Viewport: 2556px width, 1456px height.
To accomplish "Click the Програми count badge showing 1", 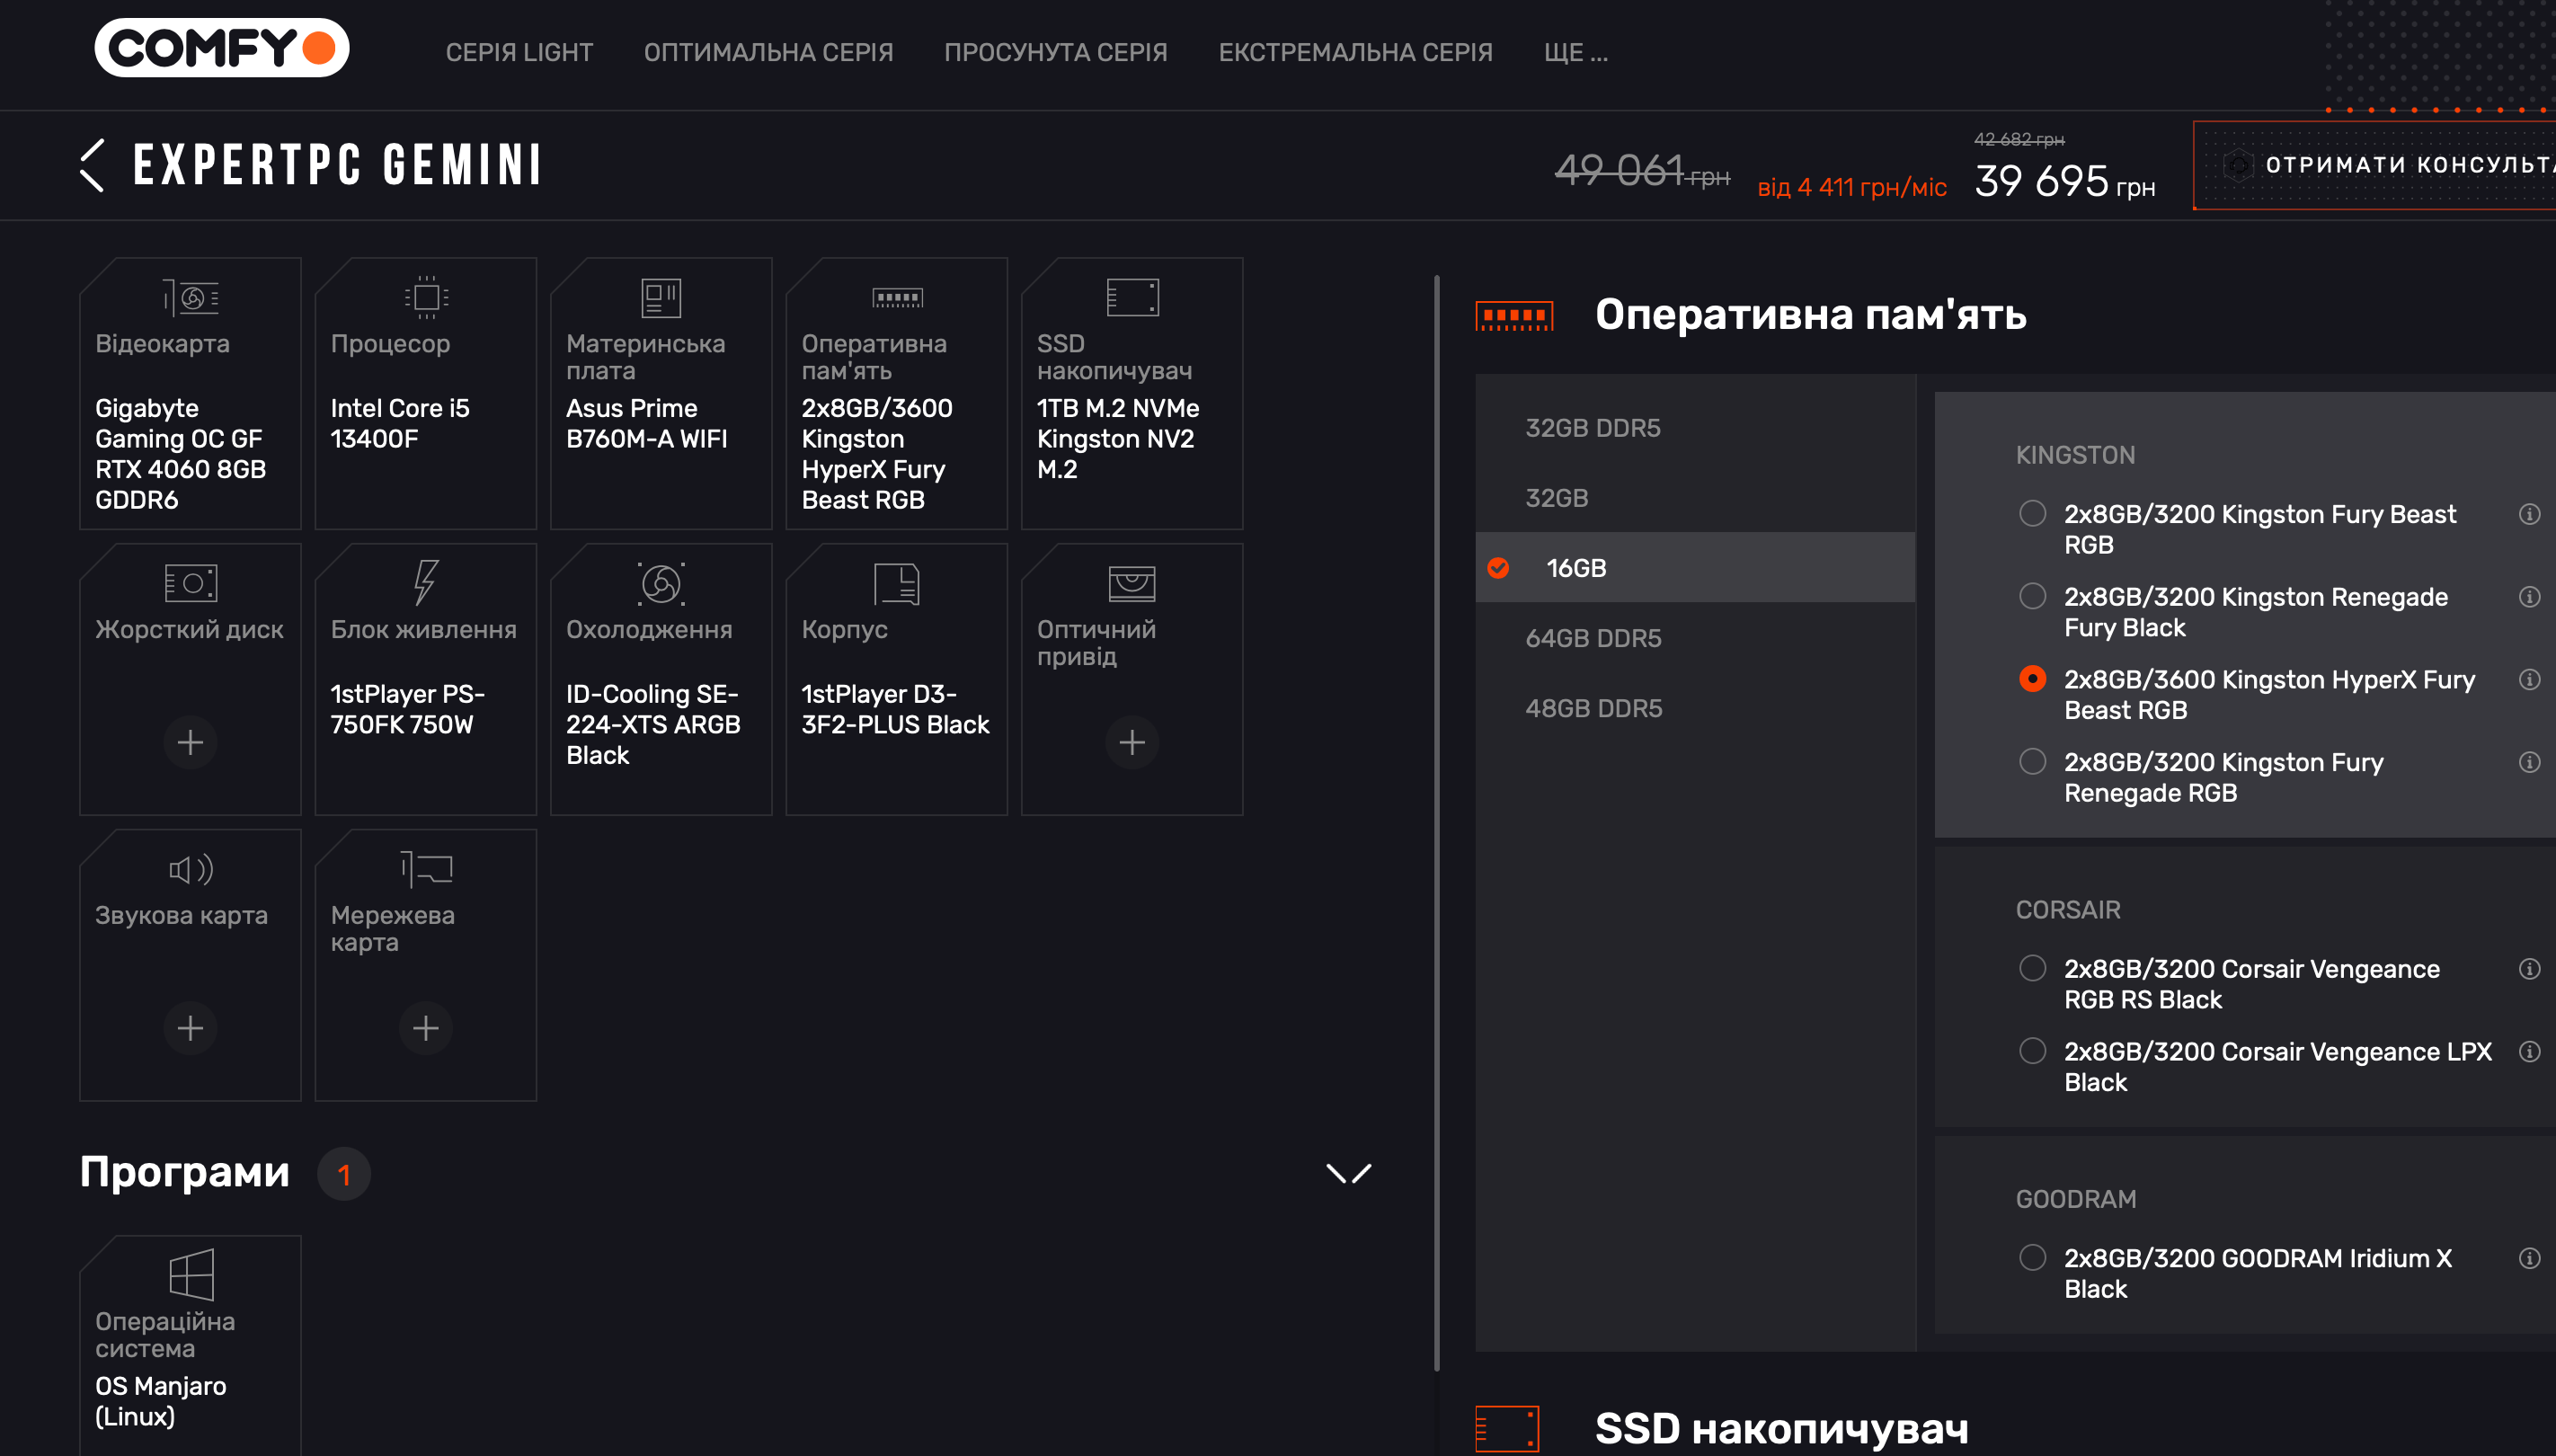I will point(344,1174).
